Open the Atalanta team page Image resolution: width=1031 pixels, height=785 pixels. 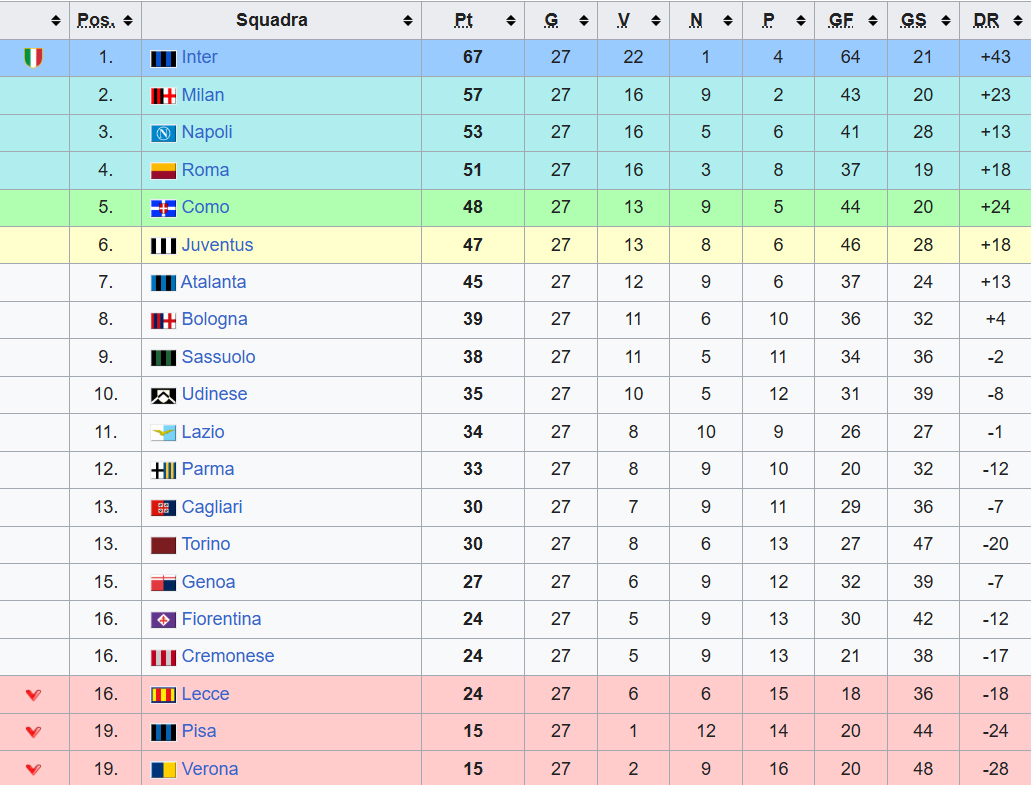click(213, 282)
